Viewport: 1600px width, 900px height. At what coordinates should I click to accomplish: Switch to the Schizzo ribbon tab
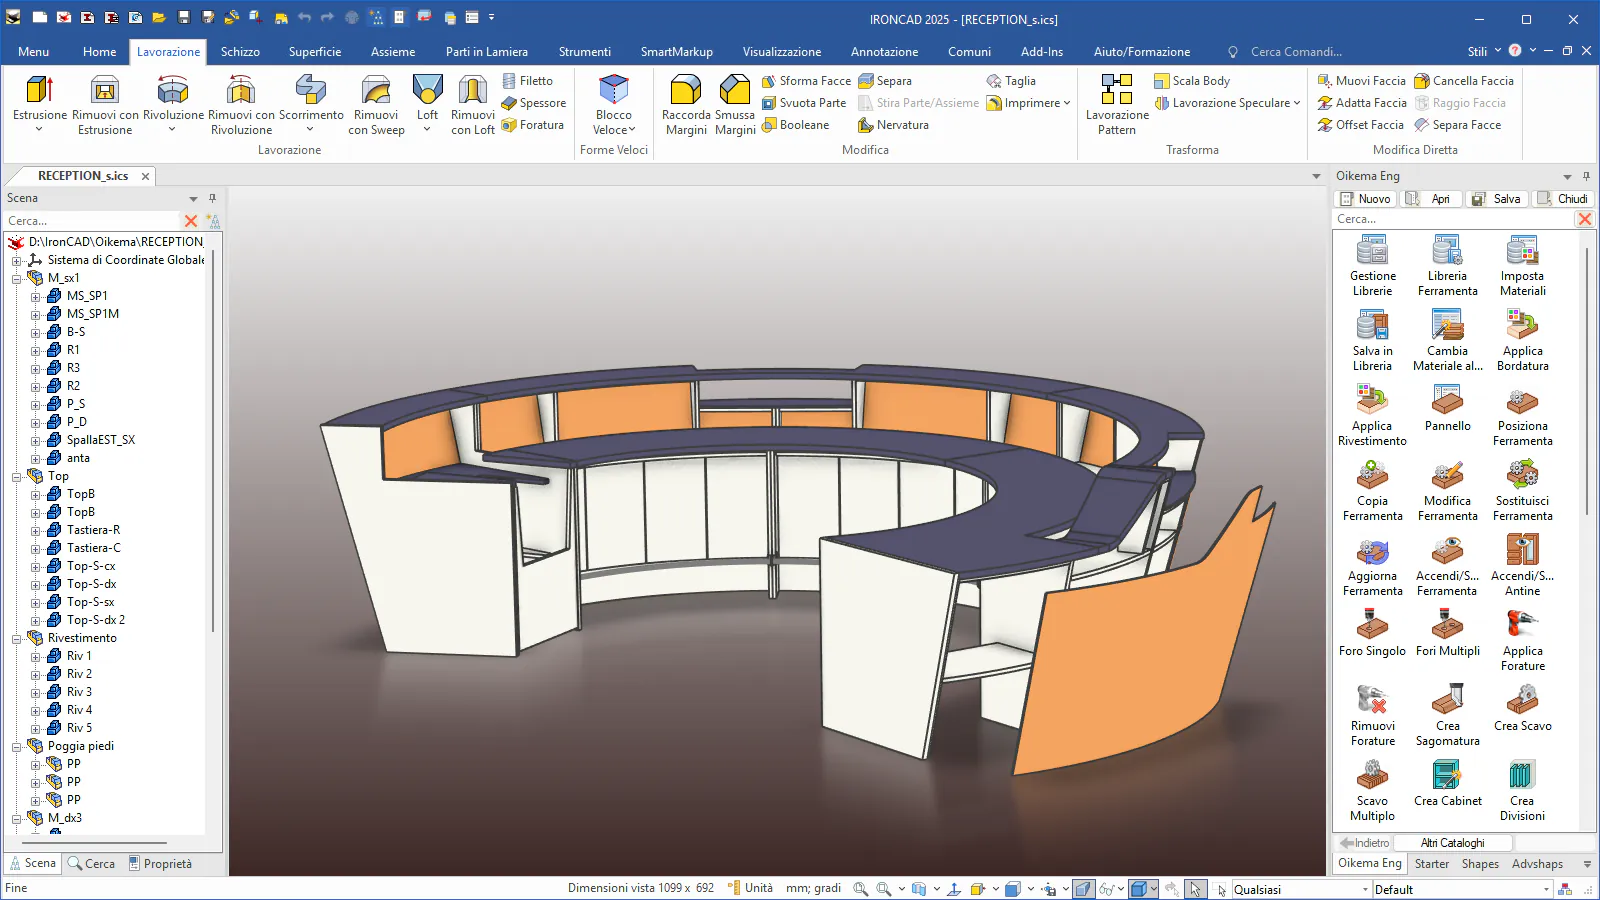tap(240, 52)
